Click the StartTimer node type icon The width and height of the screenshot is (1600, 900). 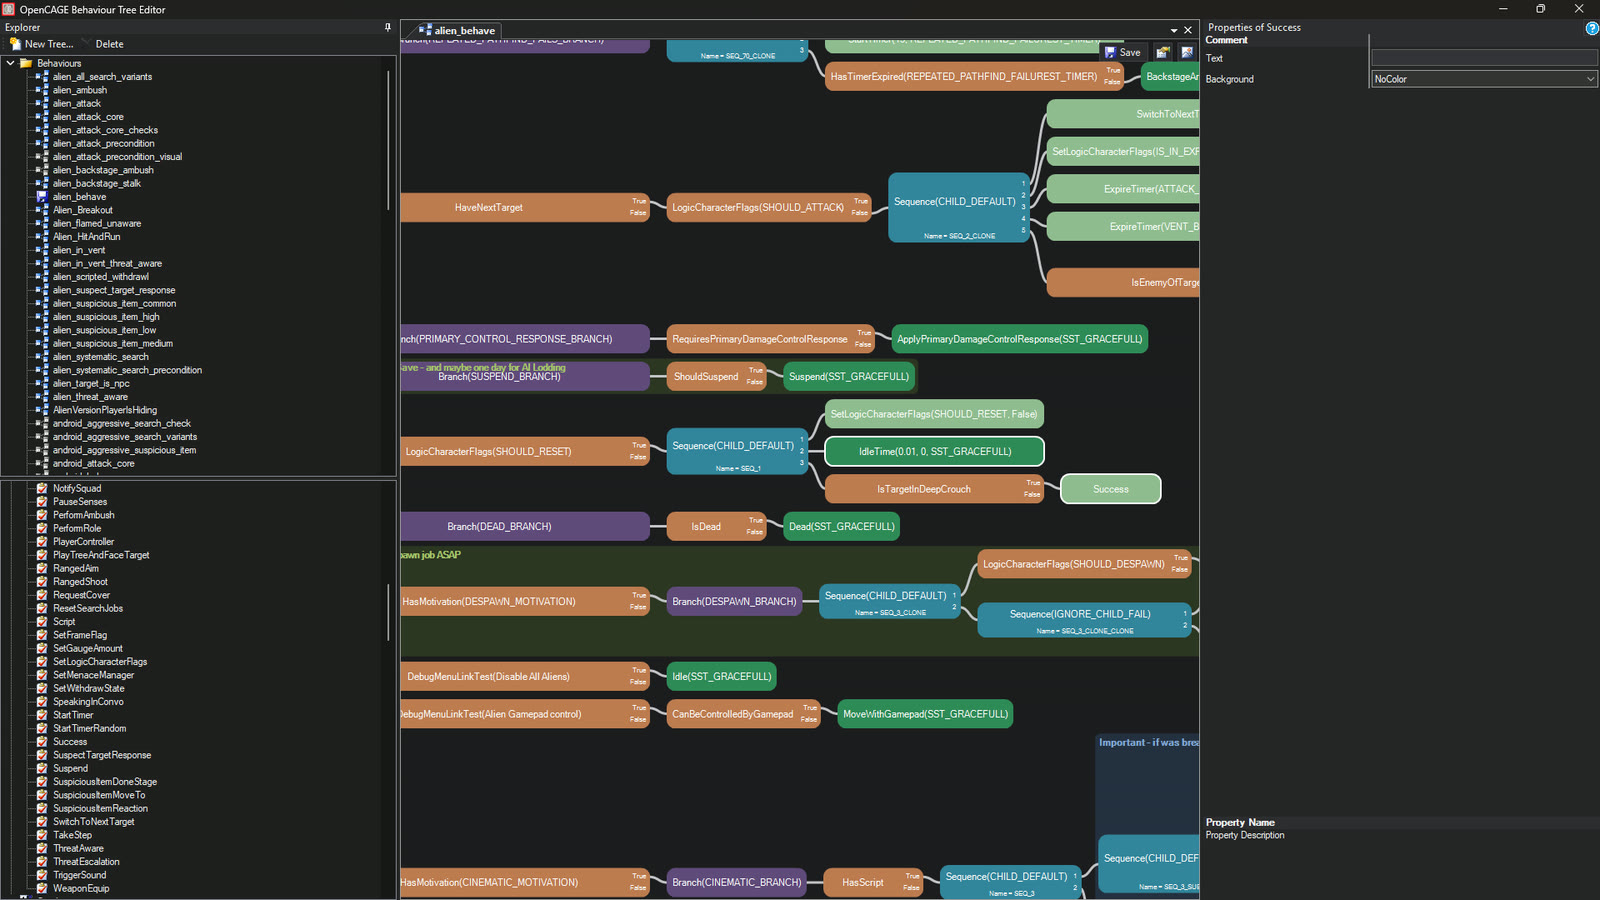tap(42, 715)
